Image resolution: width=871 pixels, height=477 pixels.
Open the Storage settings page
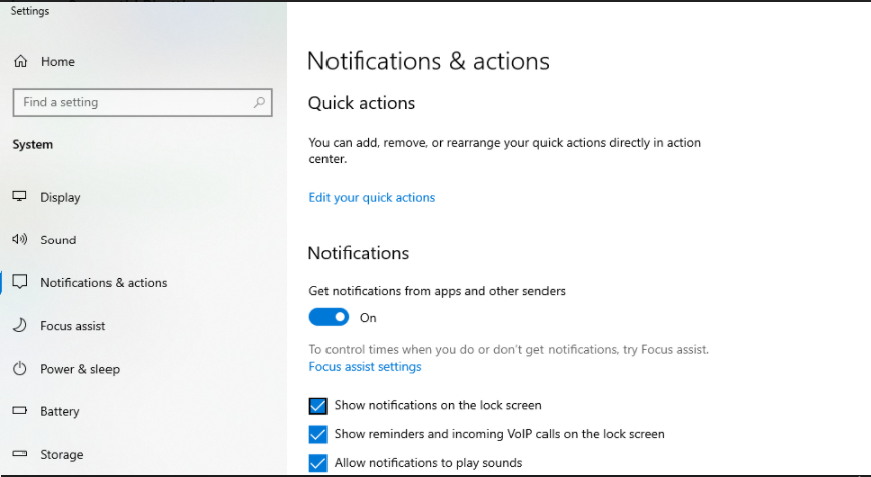click(62, 455)
